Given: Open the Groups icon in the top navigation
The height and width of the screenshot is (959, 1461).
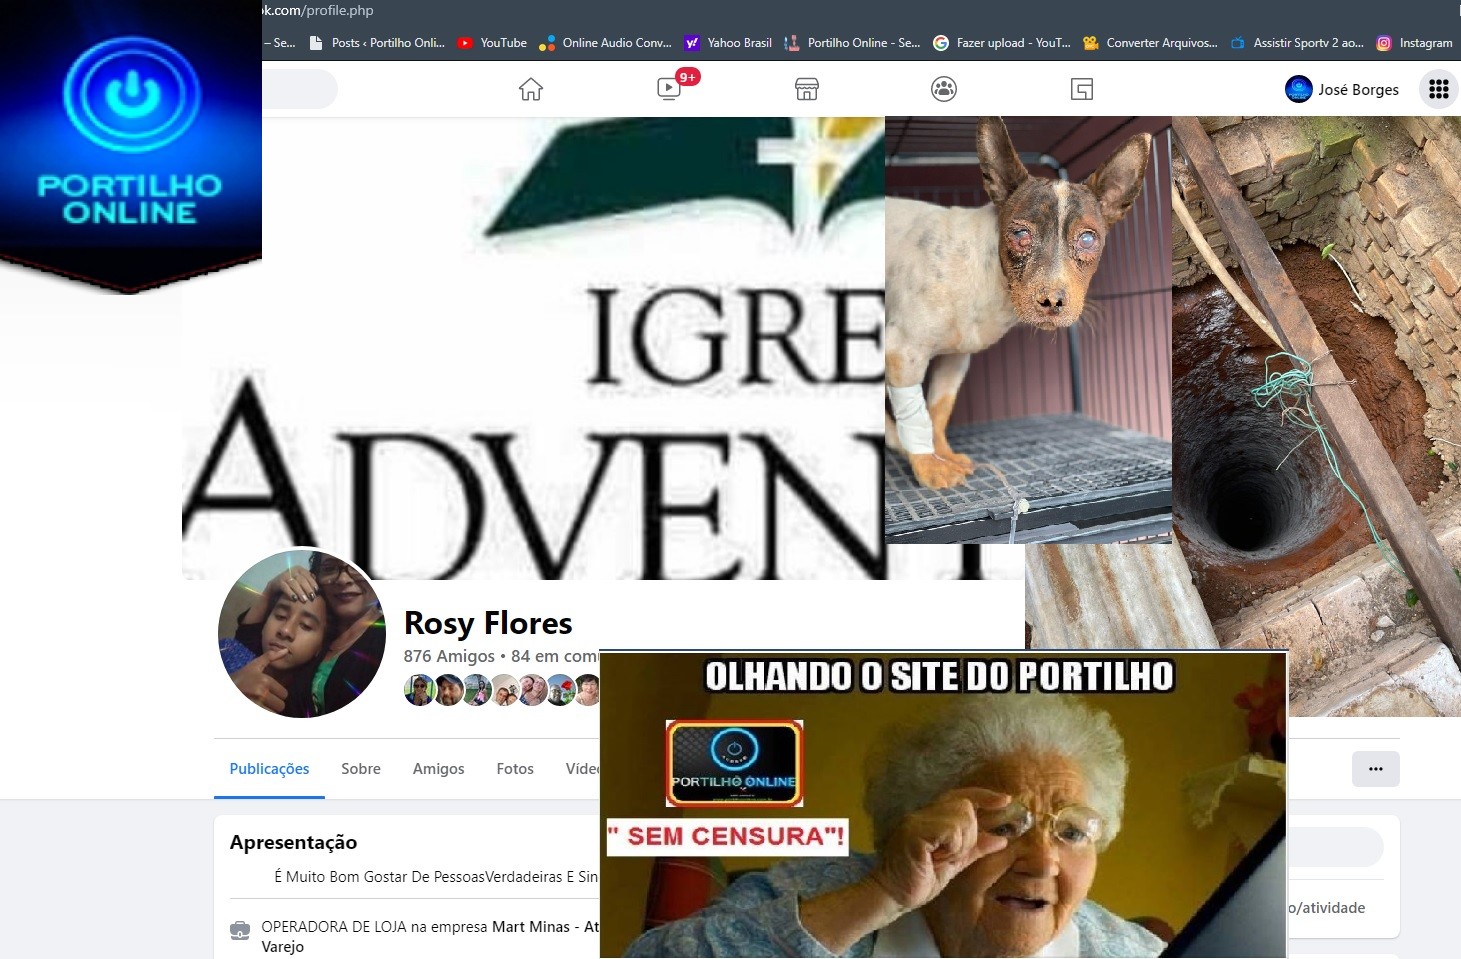Looking at the screenshot, I should click(x=944, y=90).
